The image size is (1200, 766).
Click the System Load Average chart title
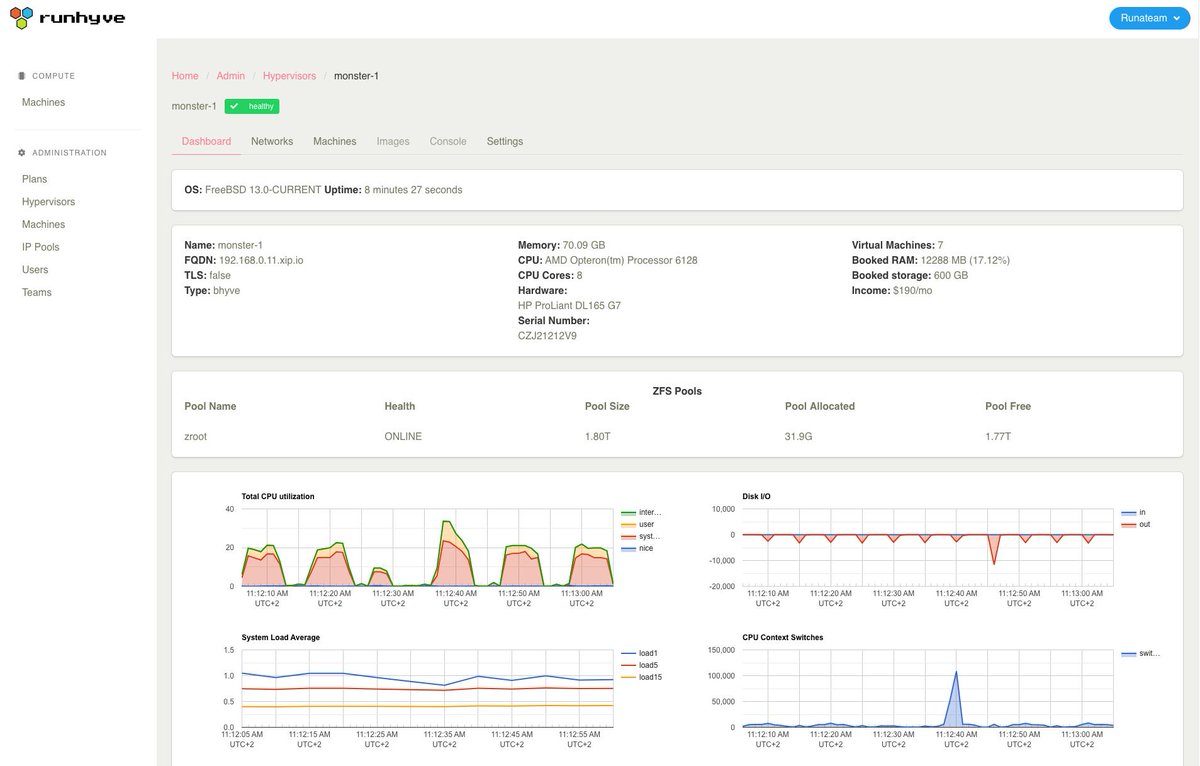pos(280,638)
